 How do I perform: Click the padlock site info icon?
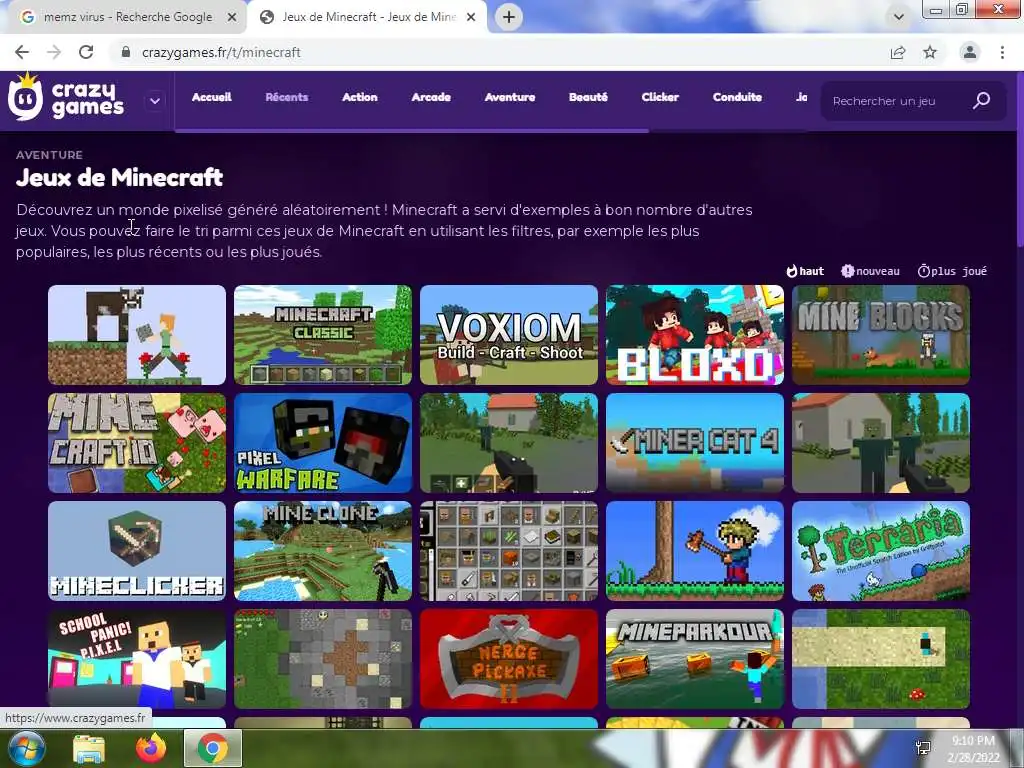pos(126,52)
